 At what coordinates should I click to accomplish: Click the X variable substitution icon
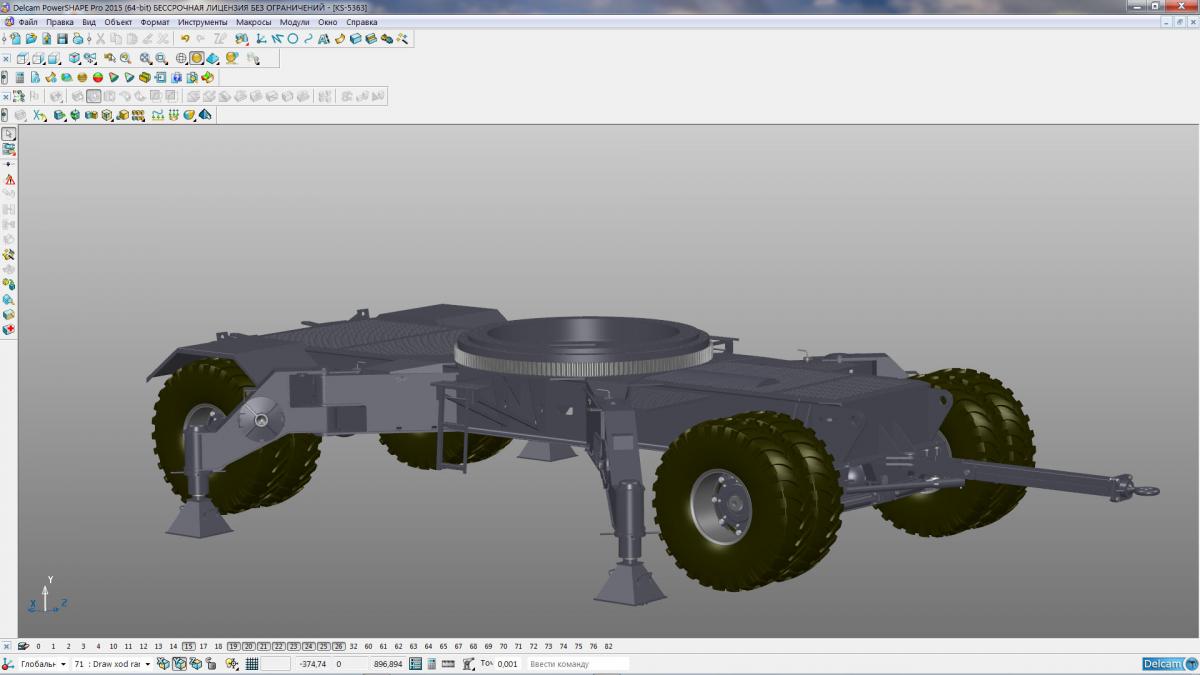pos(38,115)
